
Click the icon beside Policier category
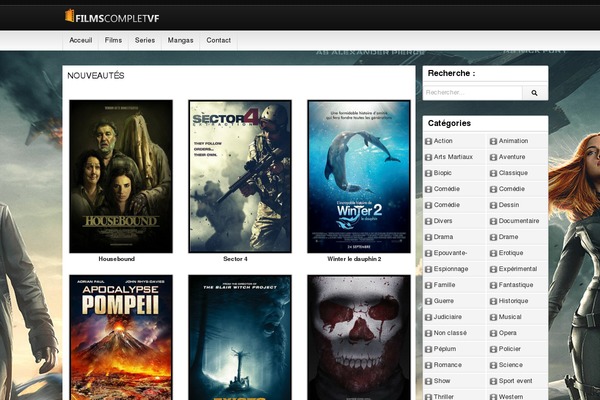point(494,349)
